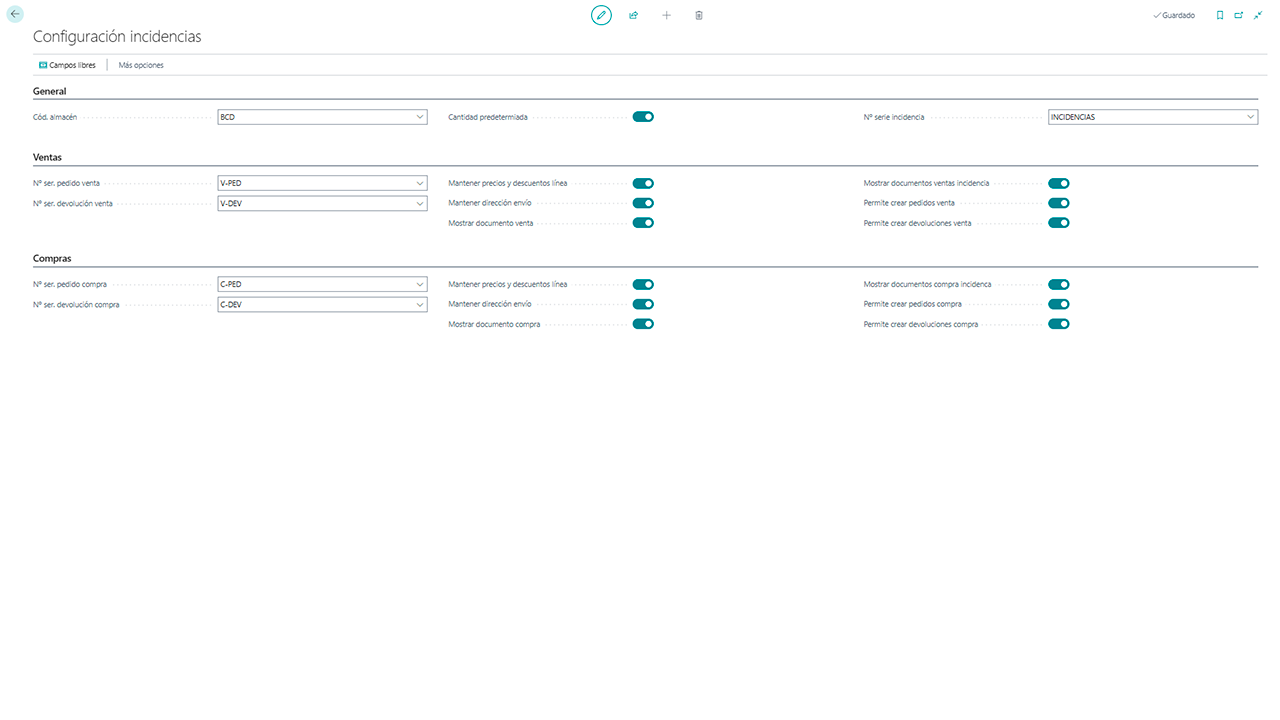Expand Cód. almacén dropdown arrow
Screen dimensions: 1280x720
[x=420, y=117]
